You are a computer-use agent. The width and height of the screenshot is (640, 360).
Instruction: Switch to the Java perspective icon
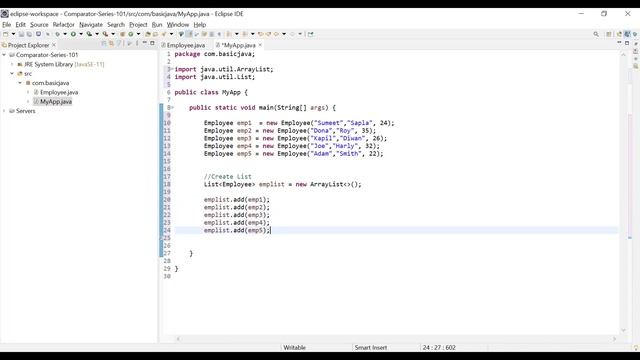click(x=627, y=34)
